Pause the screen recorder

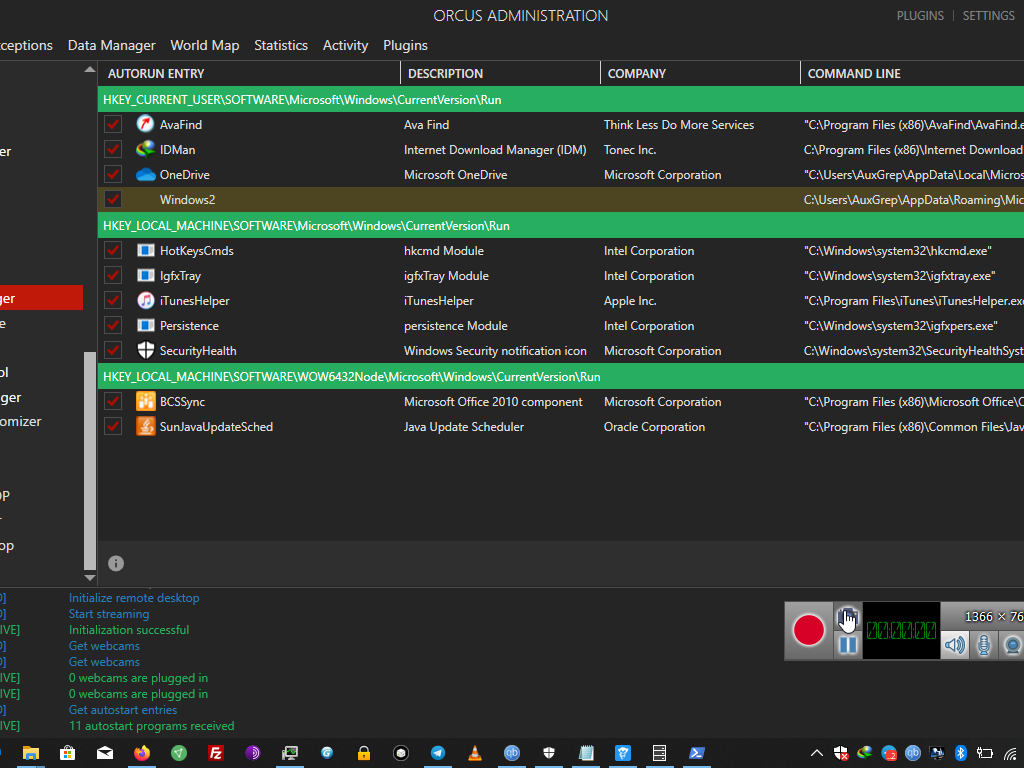[848, 645]
